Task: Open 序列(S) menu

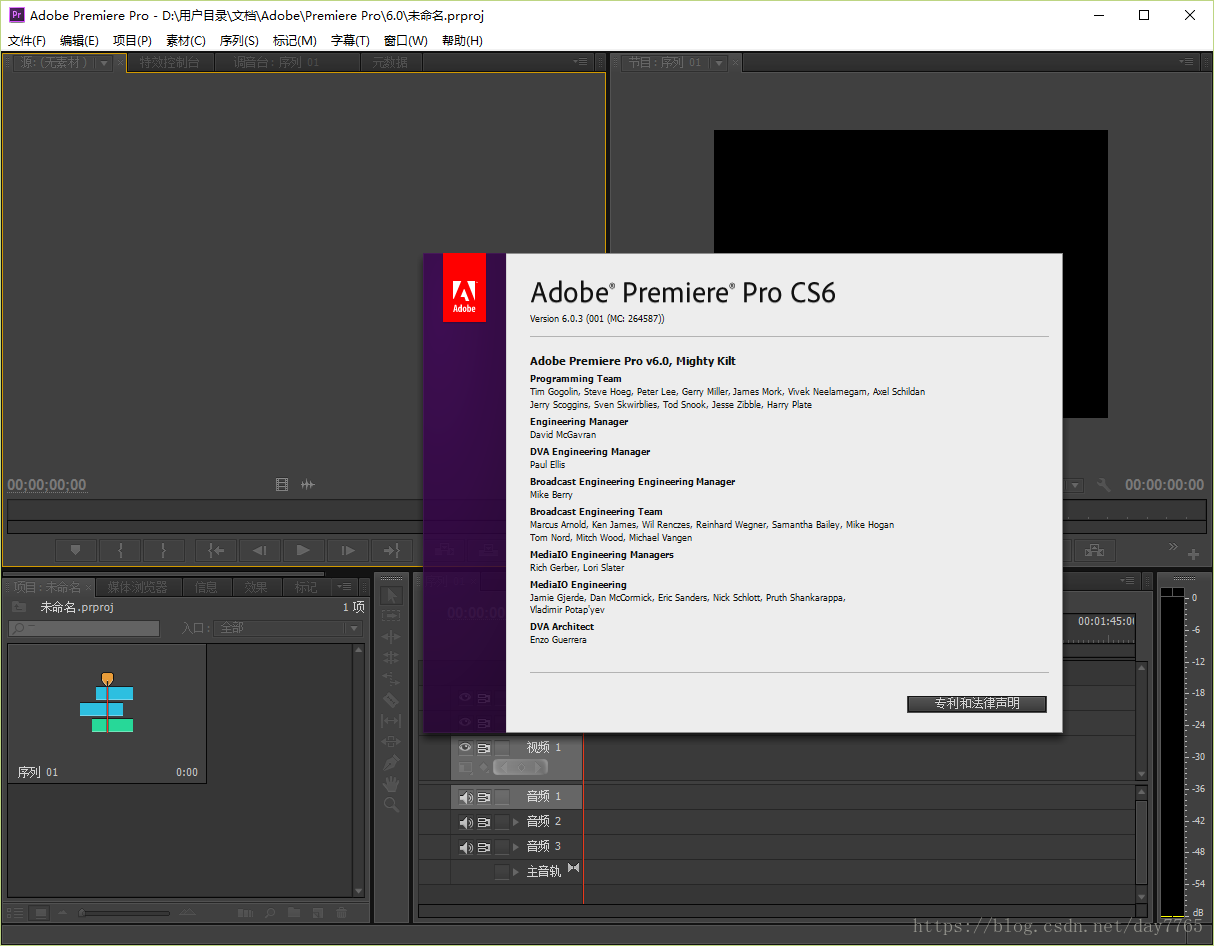Action: pyautogui.click(x=239, y=41)
